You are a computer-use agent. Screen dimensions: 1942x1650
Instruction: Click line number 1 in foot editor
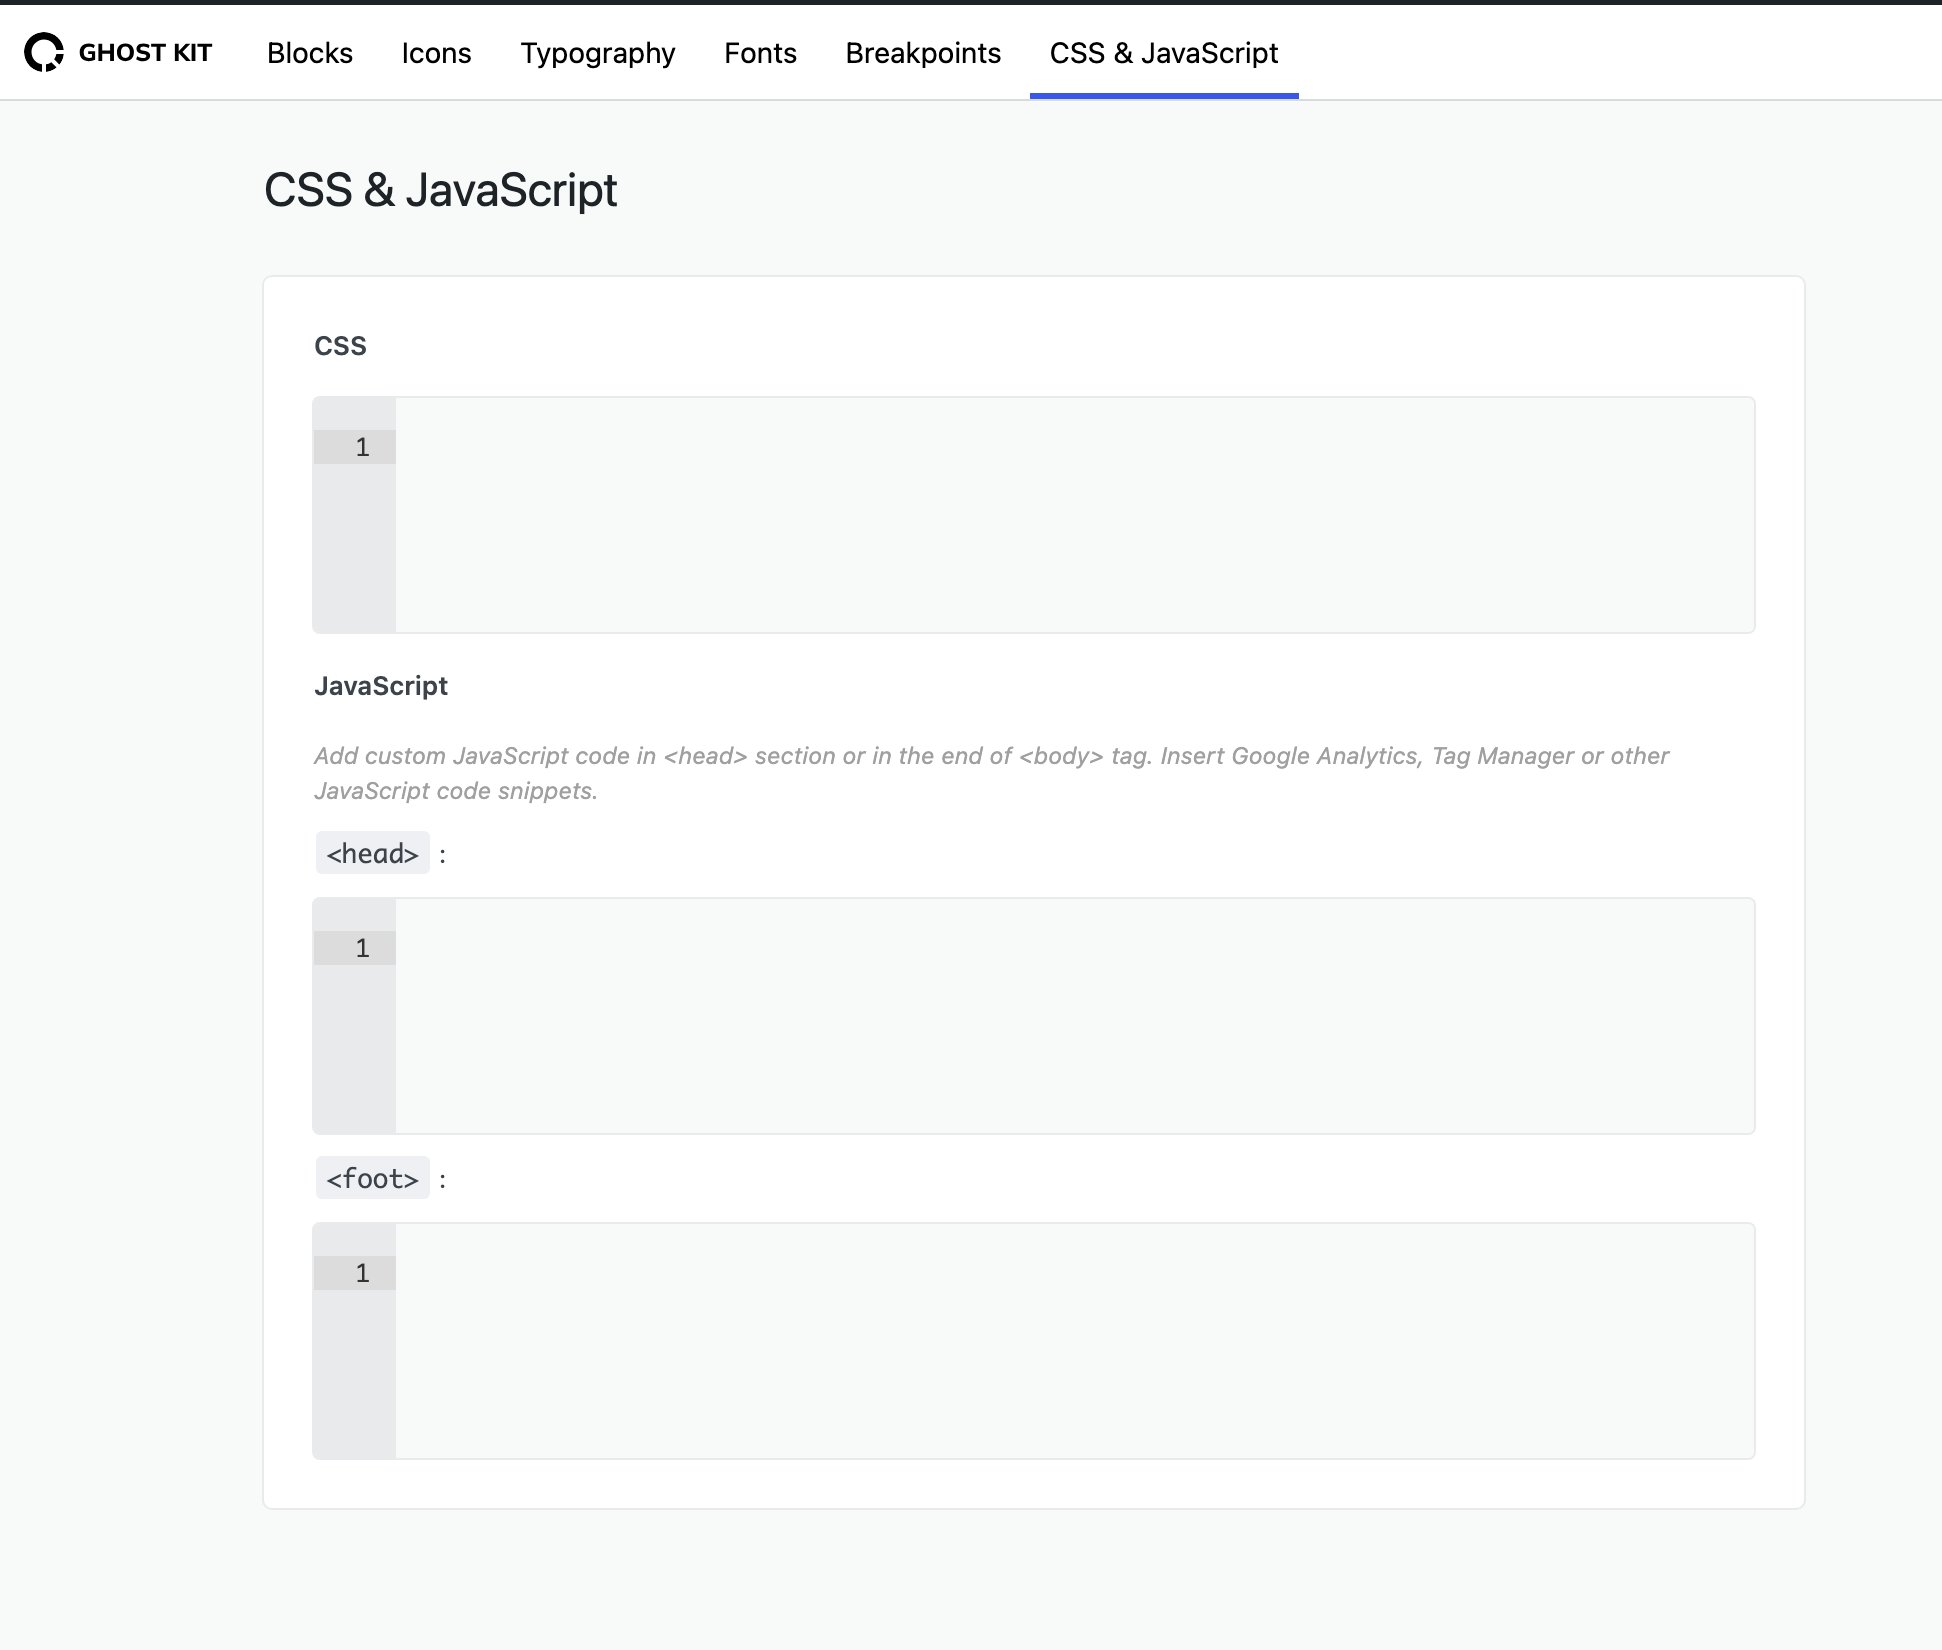pyautogui.click(x=363, y=1272)
